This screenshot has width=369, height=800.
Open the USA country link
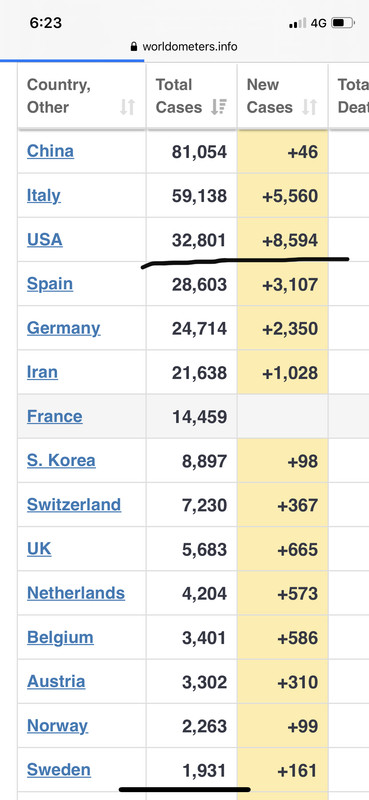pyautogui.click(x=45, y=239)
